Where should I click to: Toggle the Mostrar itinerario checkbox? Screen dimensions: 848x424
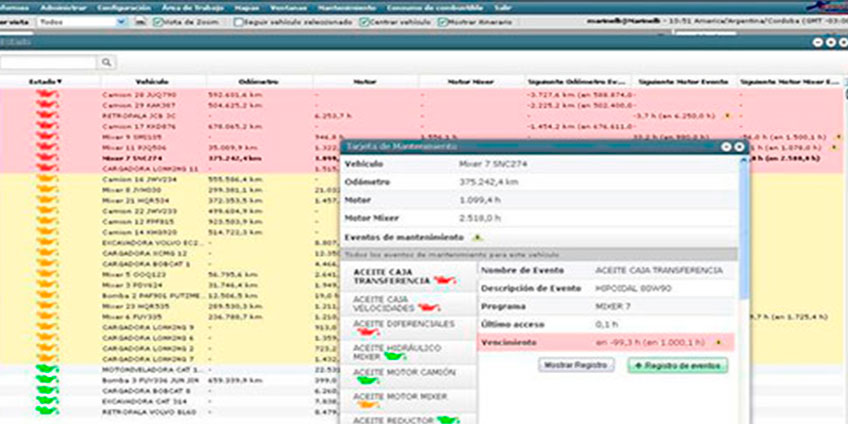pos(442,21)
